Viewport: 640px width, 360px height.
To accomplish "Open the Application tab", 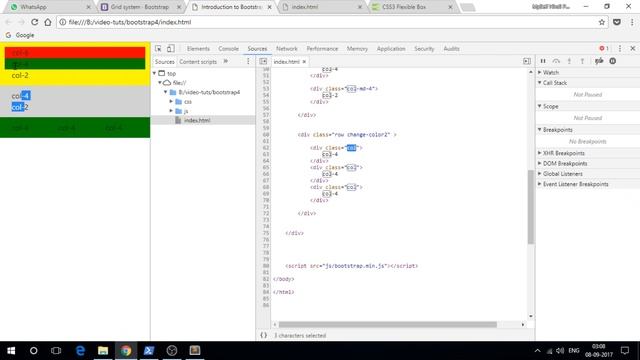I will click(x=391, y=49).
